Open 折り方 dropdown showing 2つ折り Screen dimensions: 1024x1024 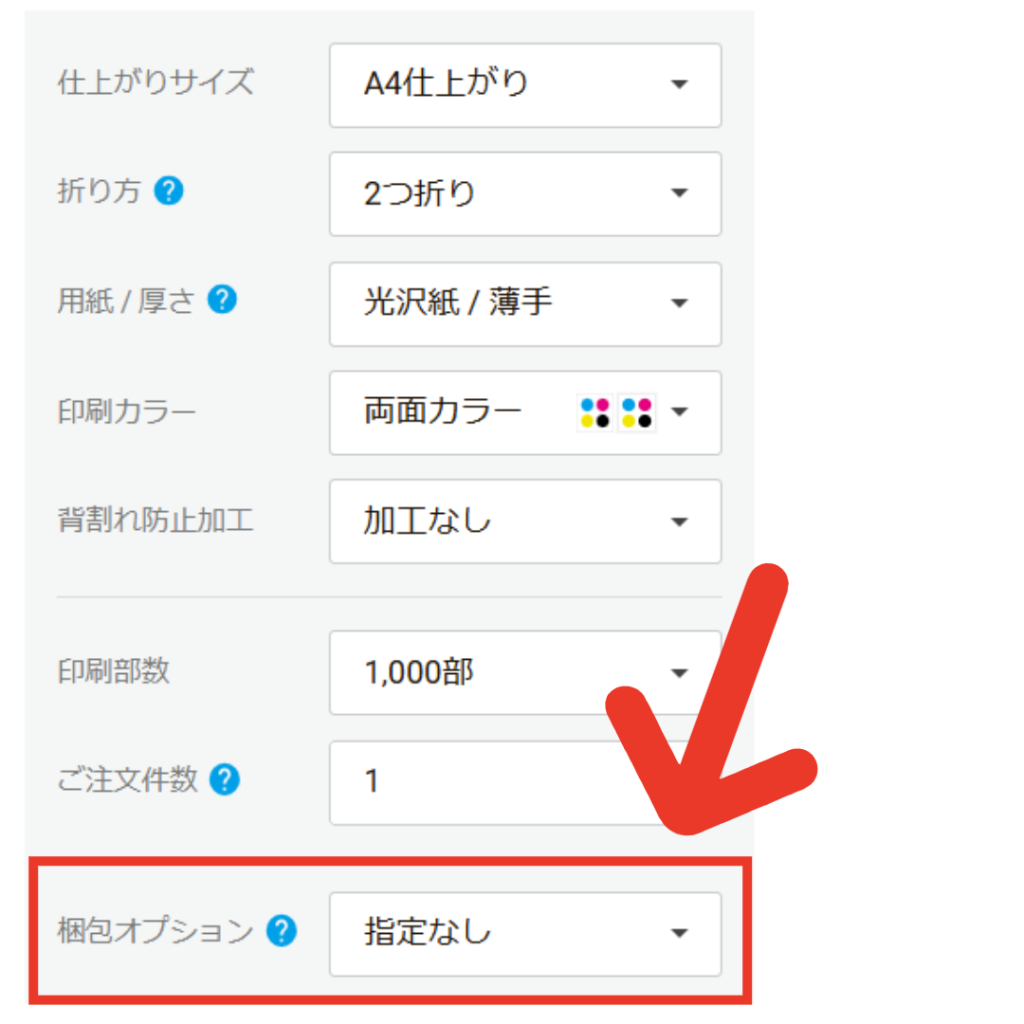(524, 194)
